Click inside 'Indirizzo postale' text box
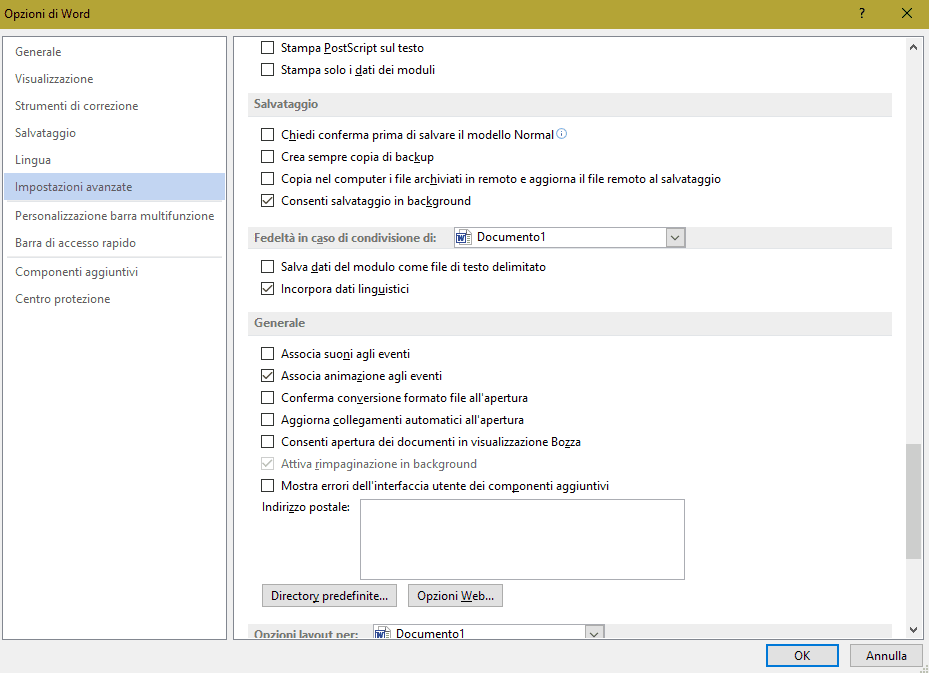Viewport: 929px width, 673px height. coord(522,539)
